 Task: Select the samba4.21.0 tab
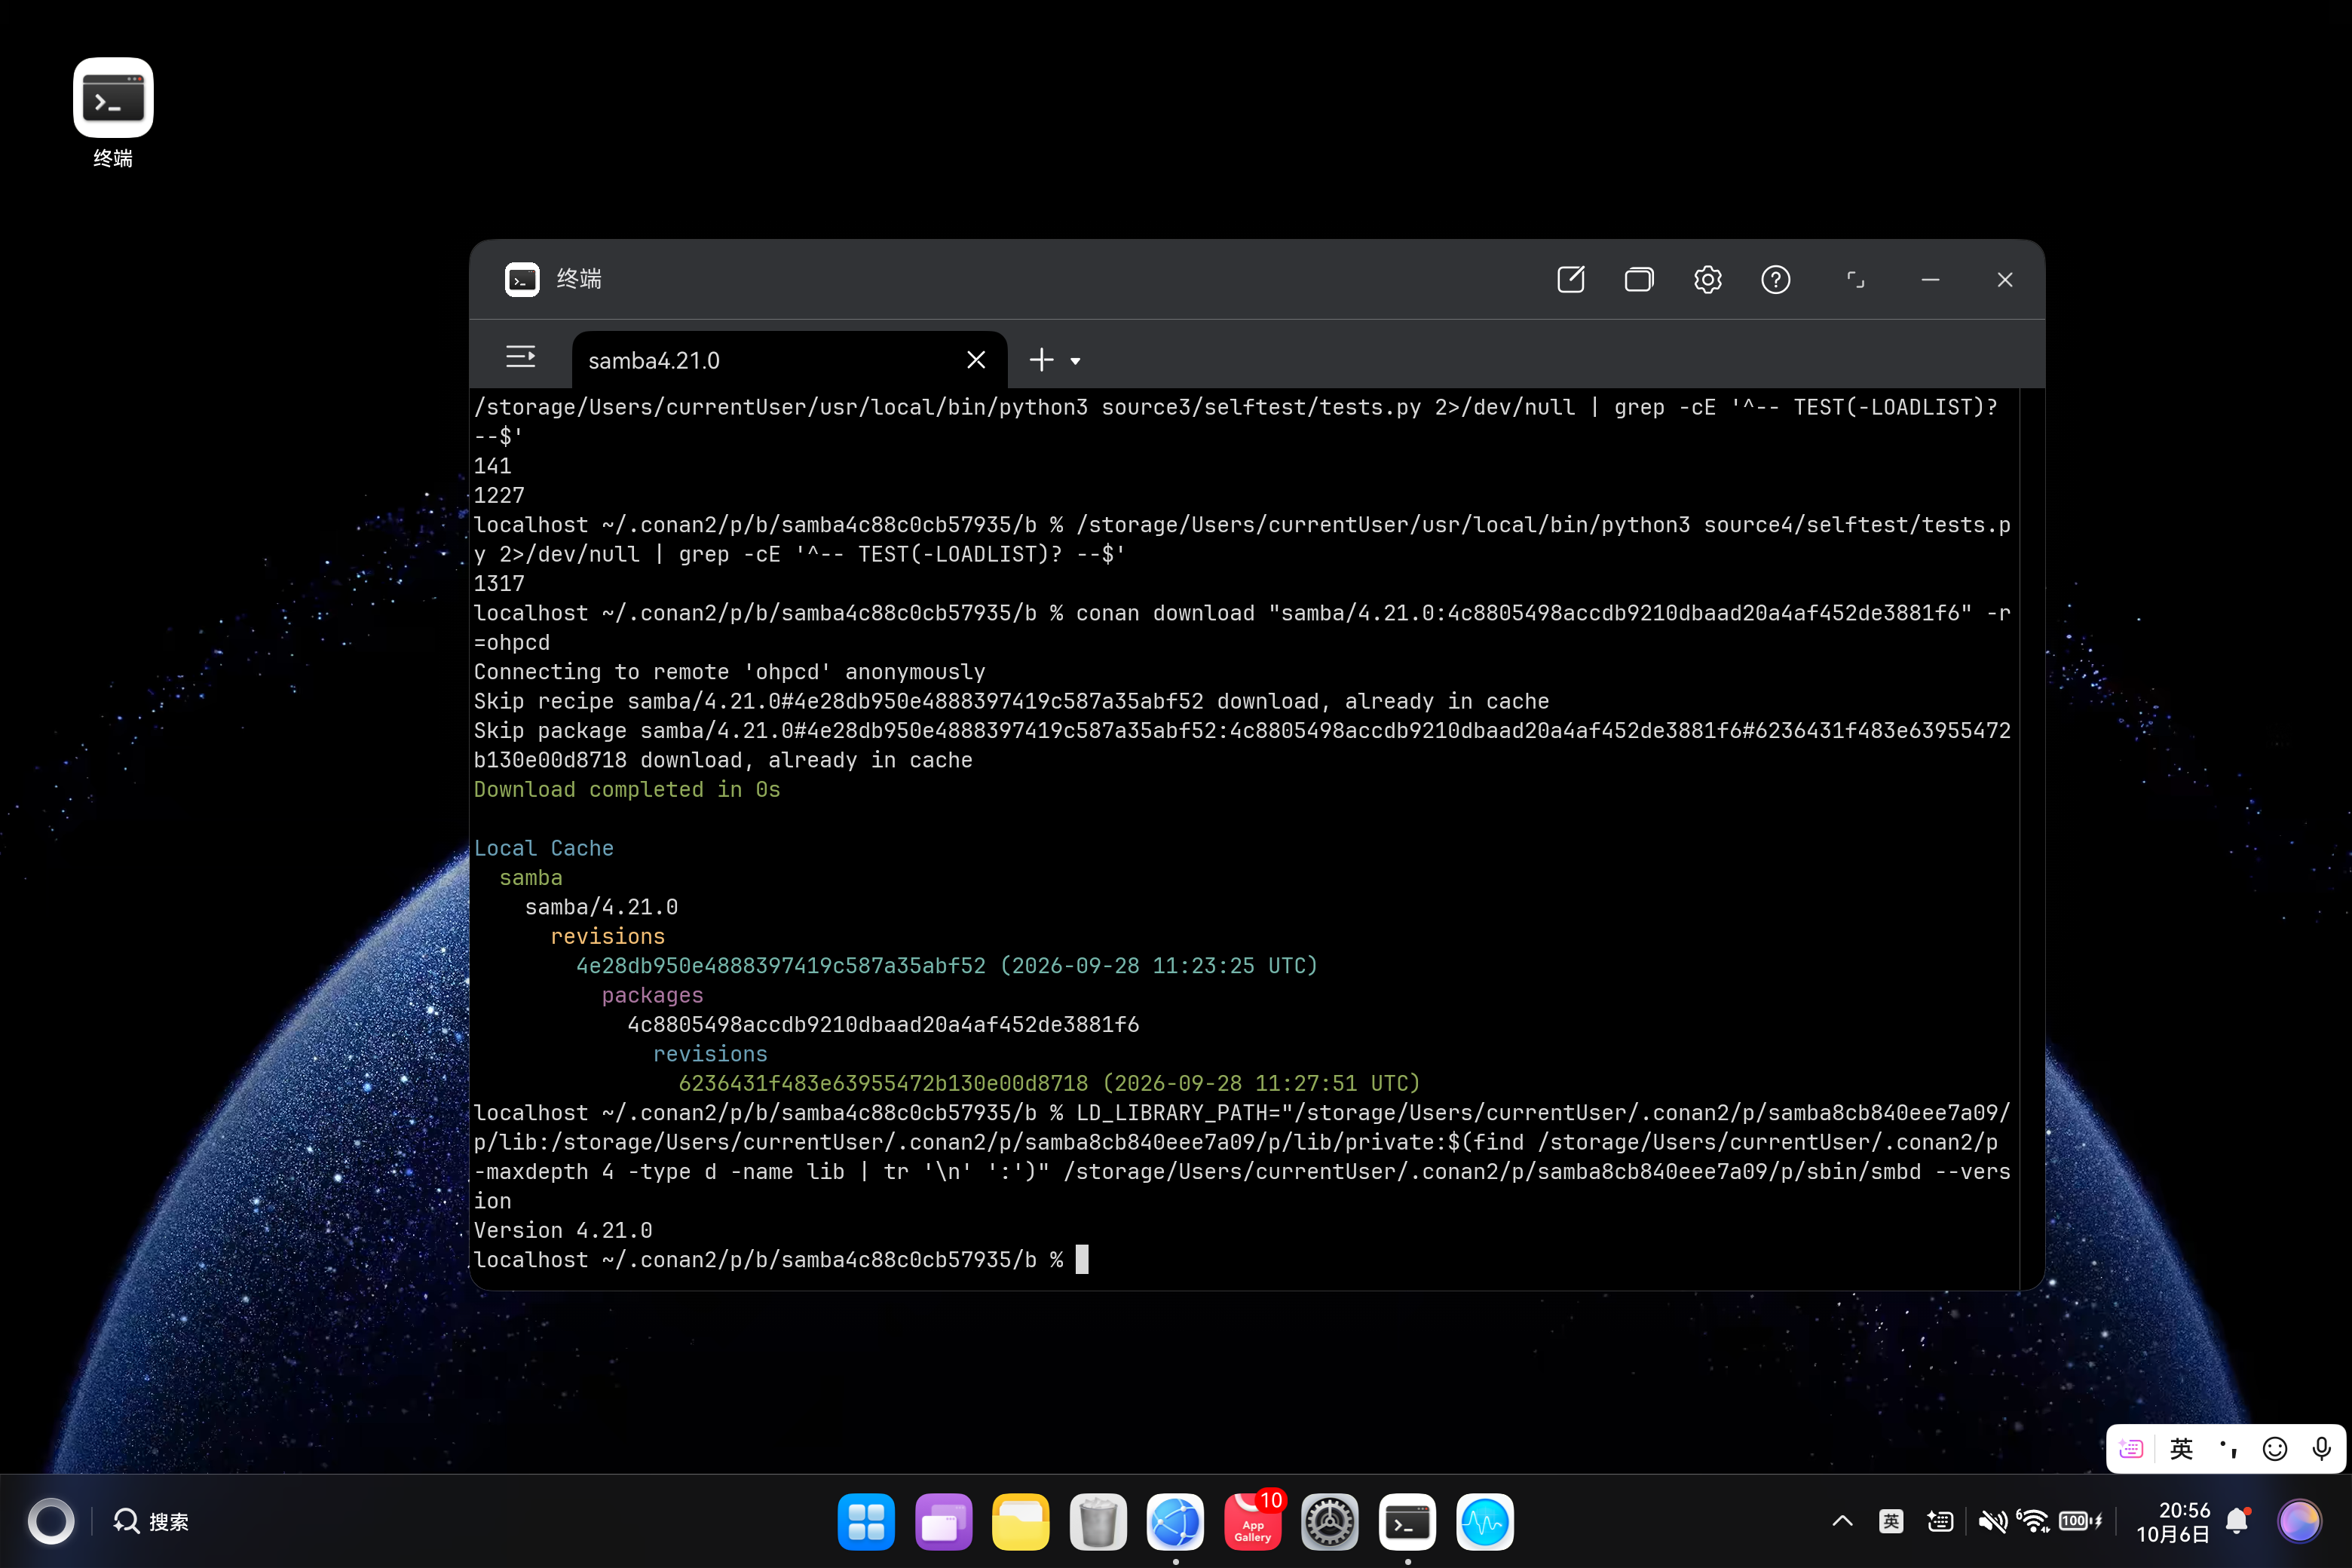click(789, 360)
